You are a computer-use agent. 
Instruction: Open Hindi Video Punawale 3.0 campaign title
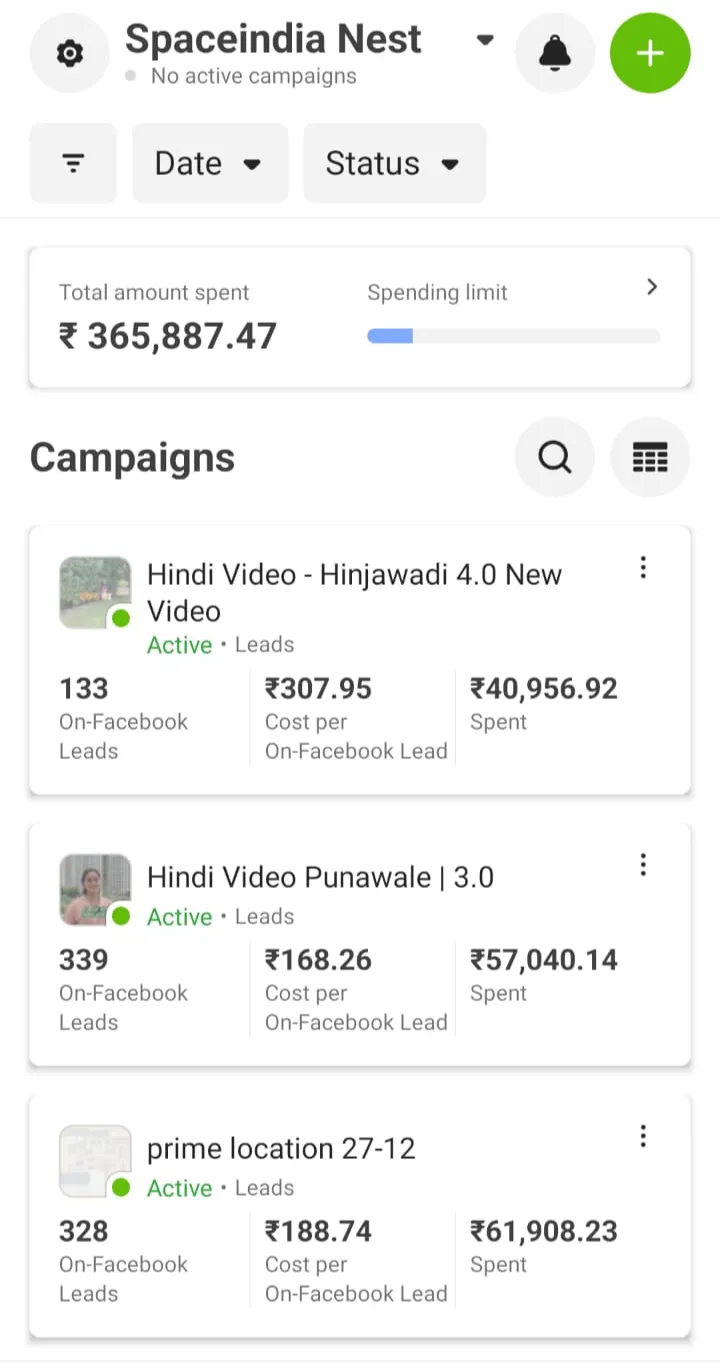coord(320,877)
